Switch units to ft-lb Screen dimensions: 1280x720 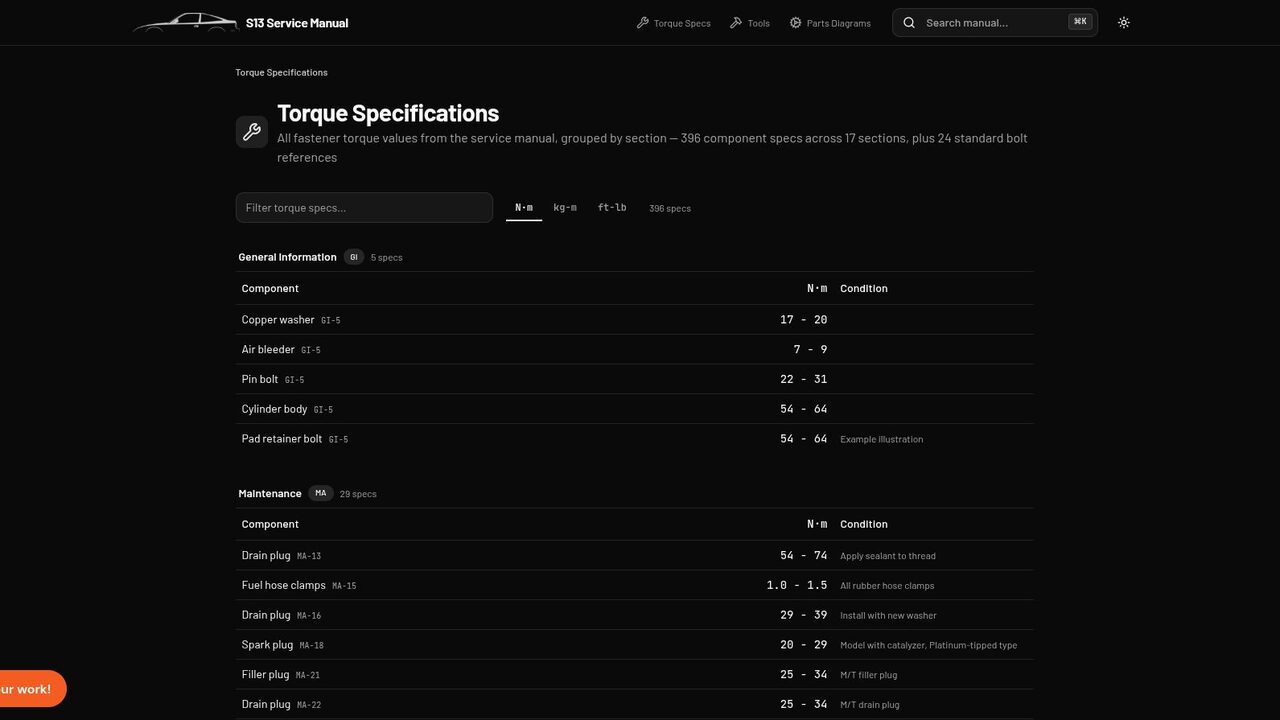(x=612, y=208)
